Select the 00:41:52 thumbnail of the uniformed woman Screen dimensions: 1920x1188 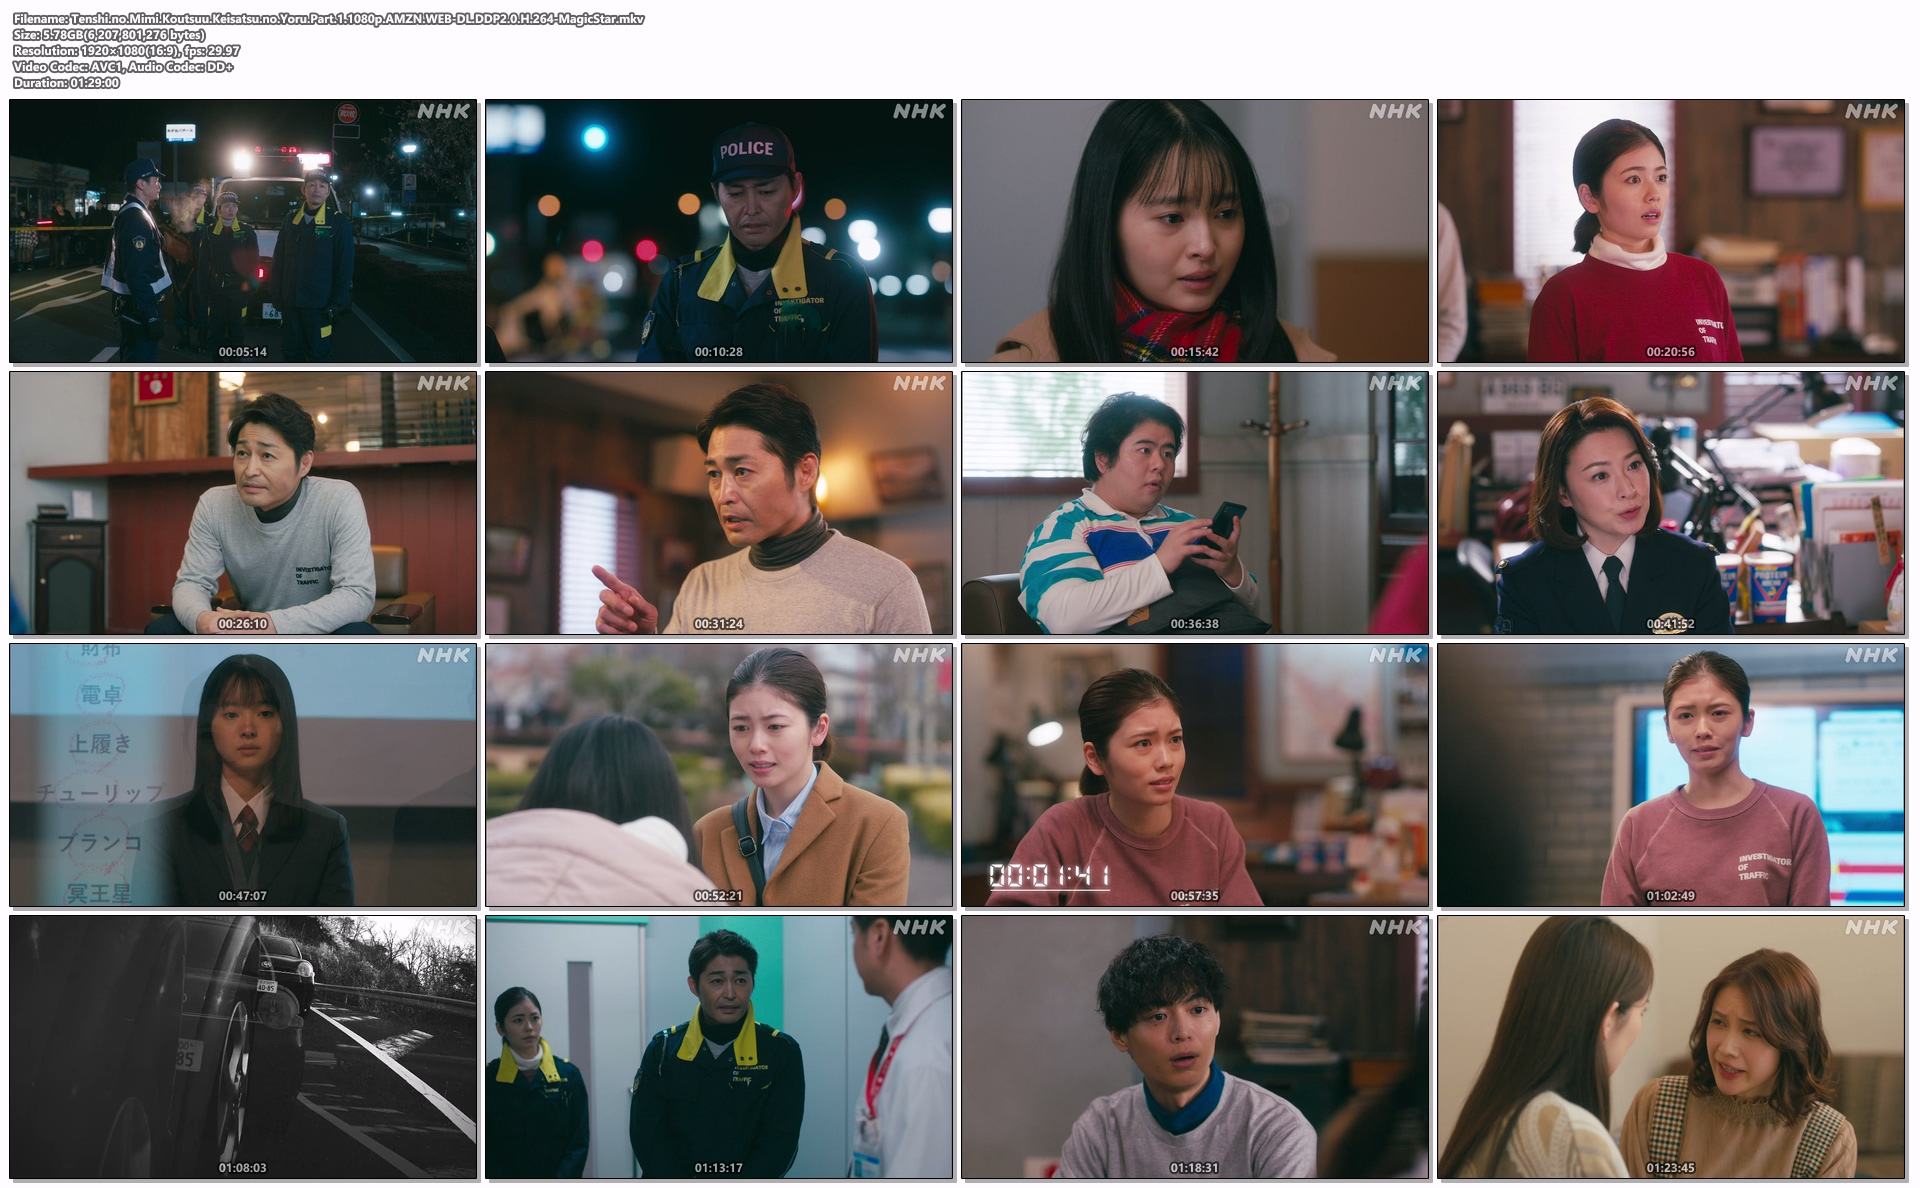pyautogui.click(x=1671, y=503)
